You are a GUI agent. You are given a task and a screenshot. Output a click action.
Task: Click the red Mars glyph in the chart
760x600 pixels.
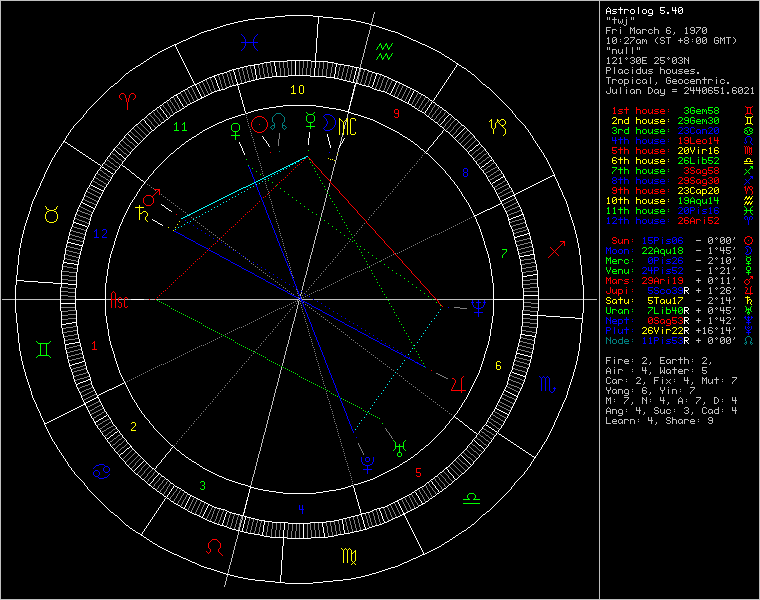point(153,195)
